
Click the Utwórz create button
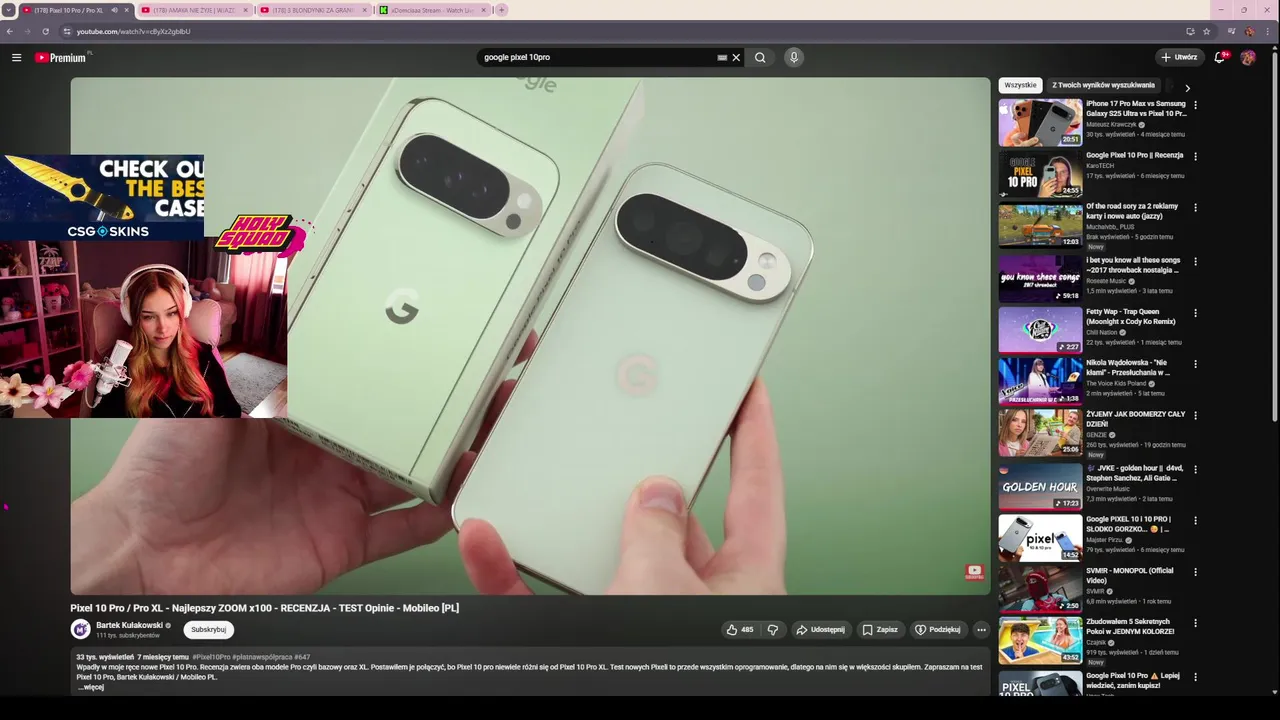click(1179, 57)
